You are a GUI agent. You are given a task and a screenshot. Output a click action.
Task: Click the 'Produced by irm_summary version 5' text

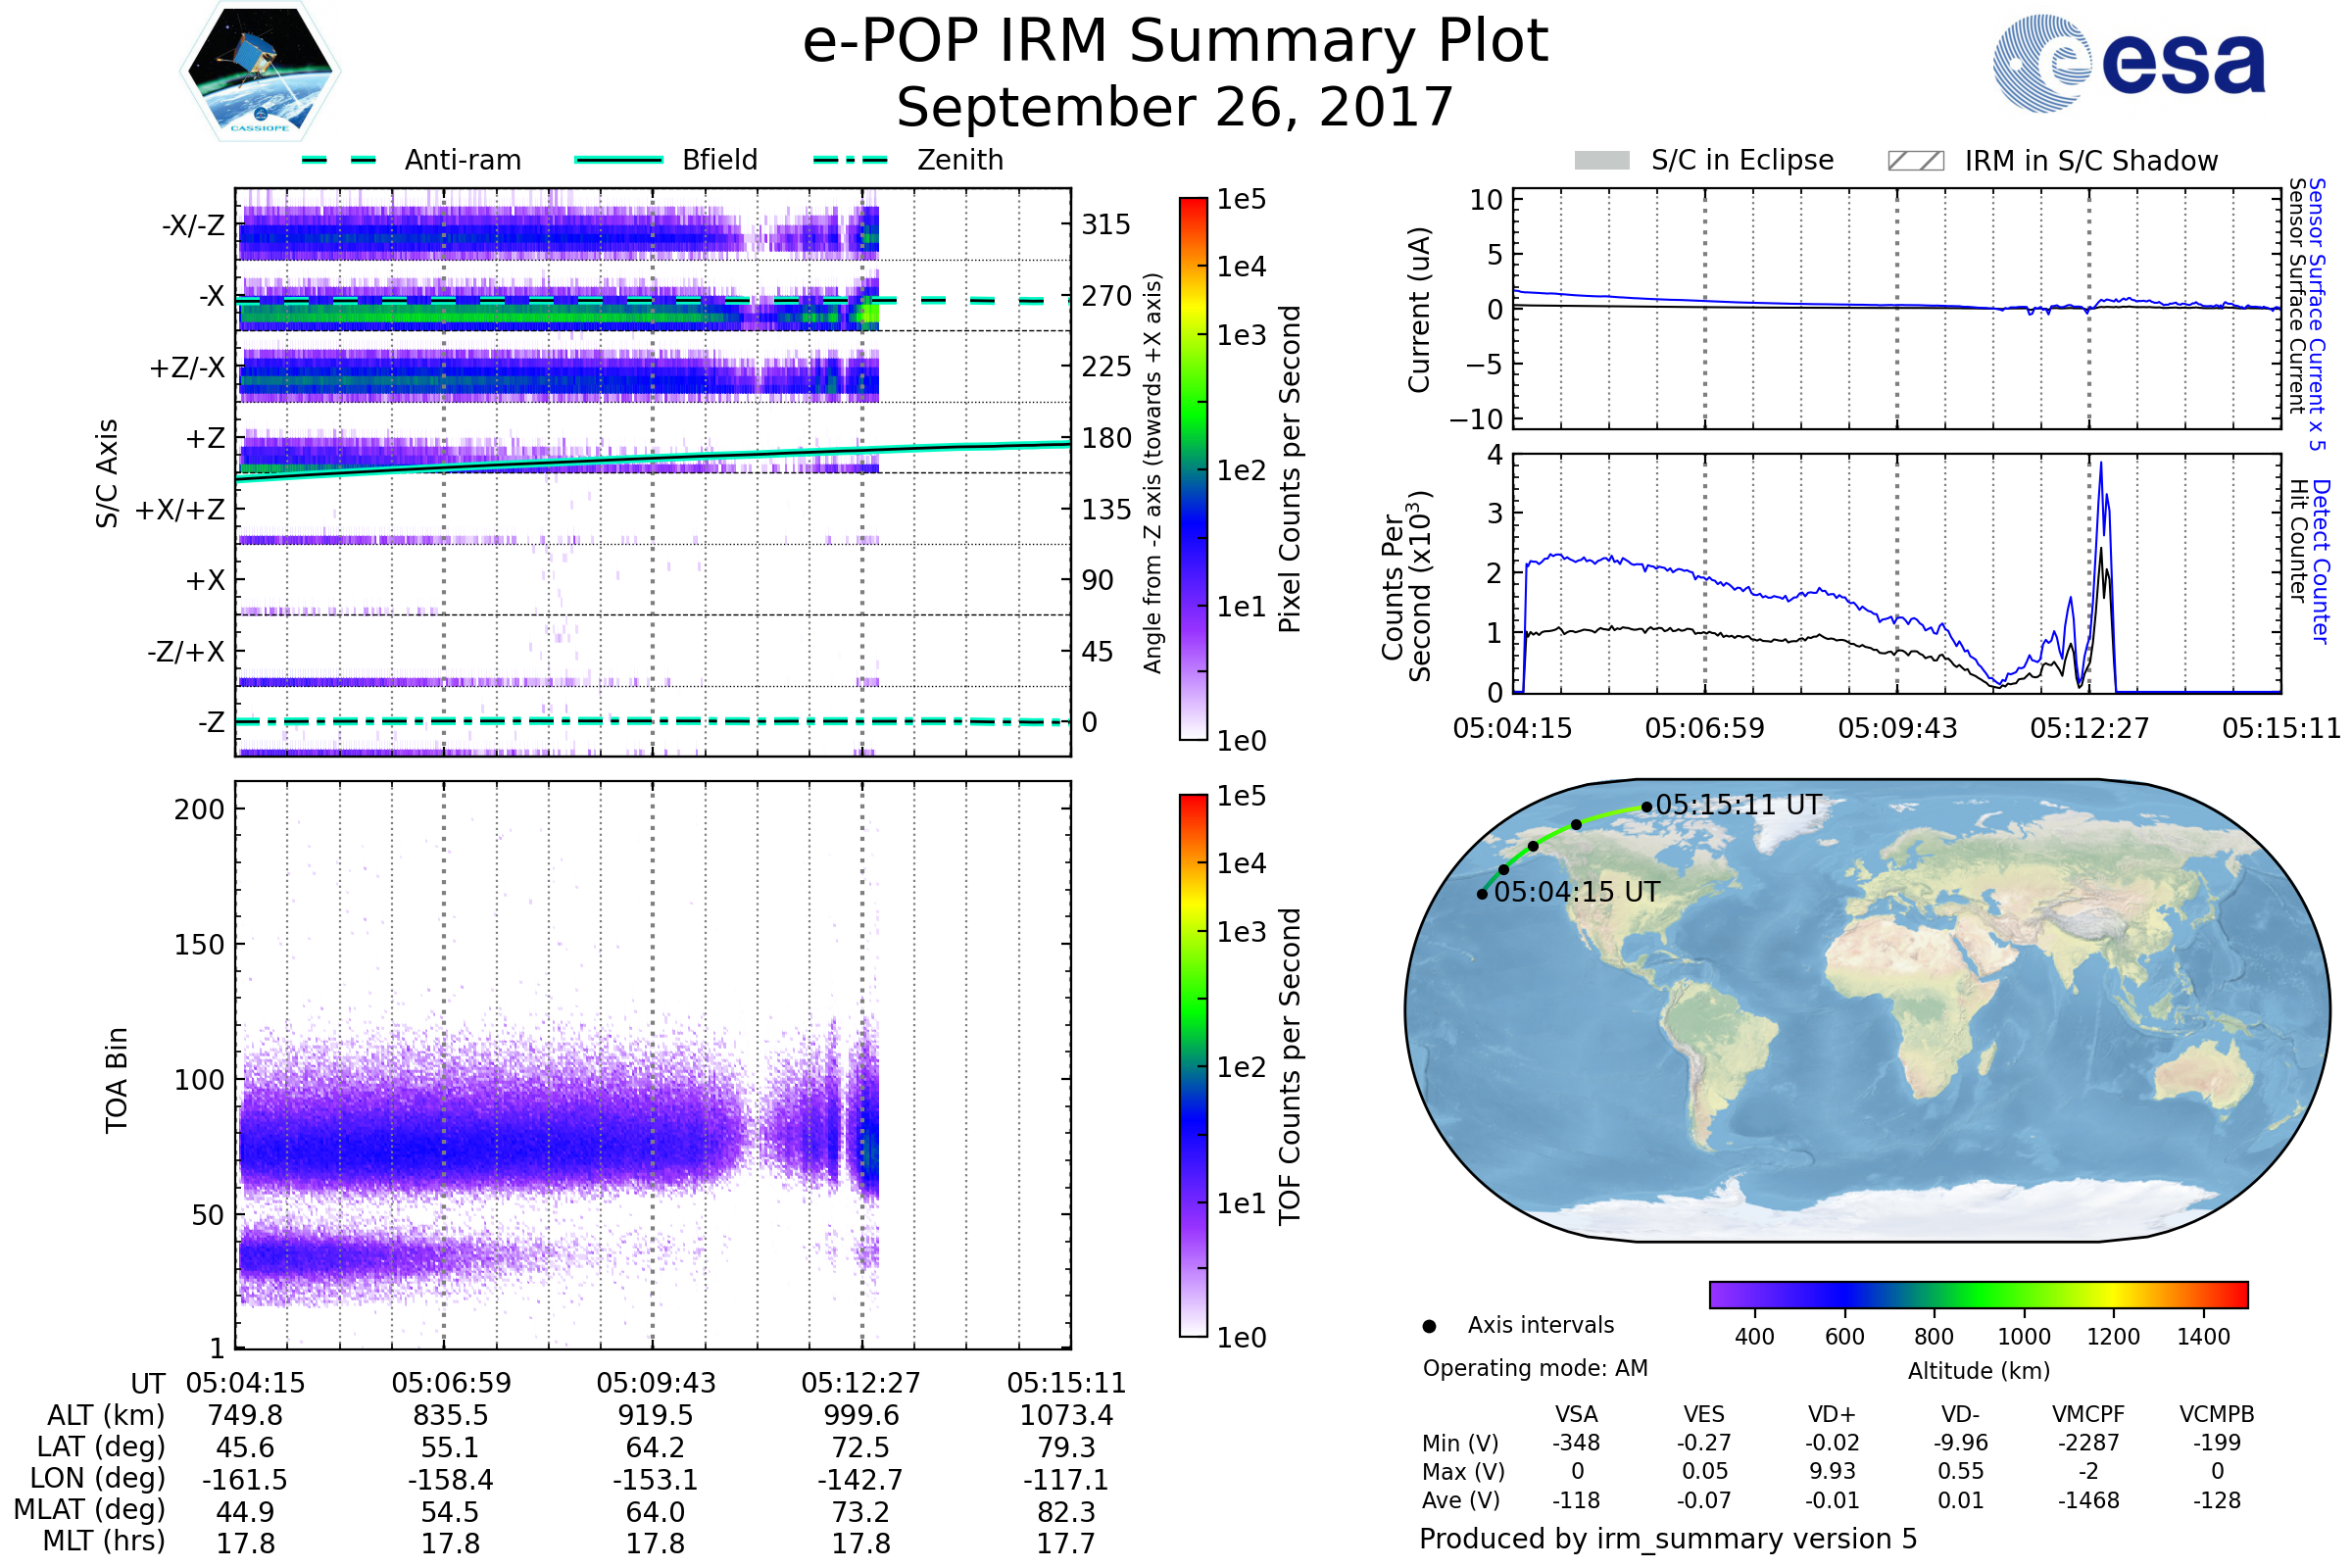(x=1668, y=1539)
